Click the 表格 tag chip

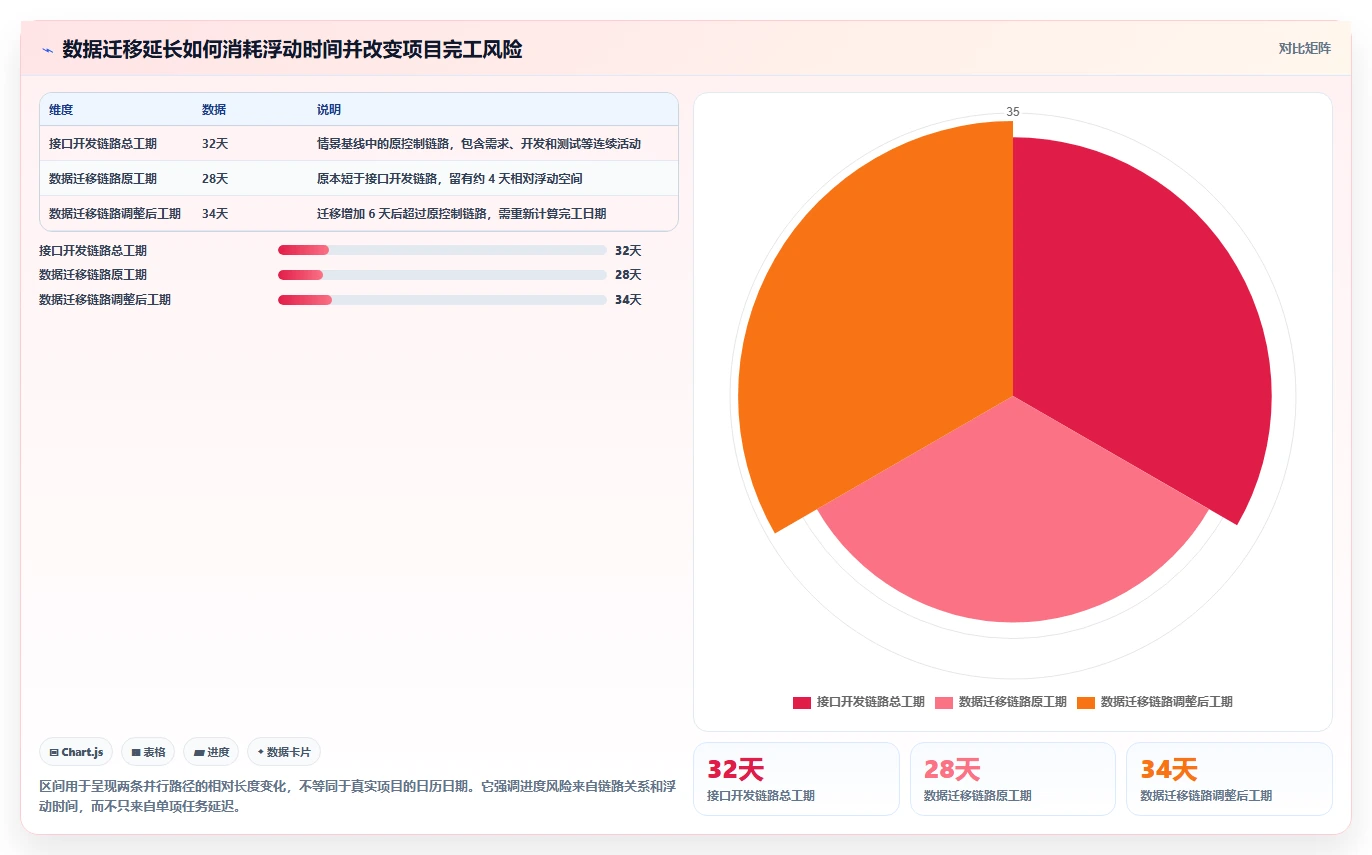(148, 752)
